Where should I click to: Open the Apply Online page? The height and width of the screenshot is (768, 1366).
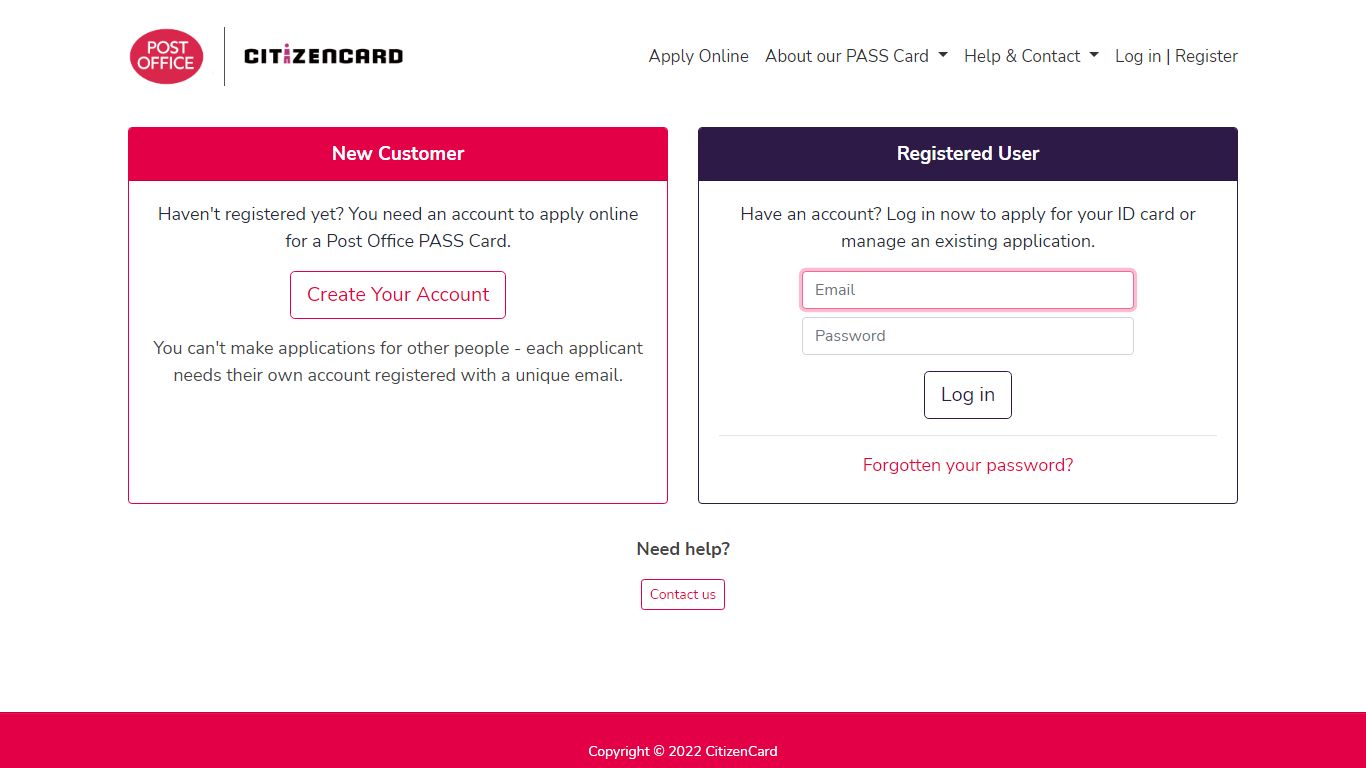tap(698, 56)
